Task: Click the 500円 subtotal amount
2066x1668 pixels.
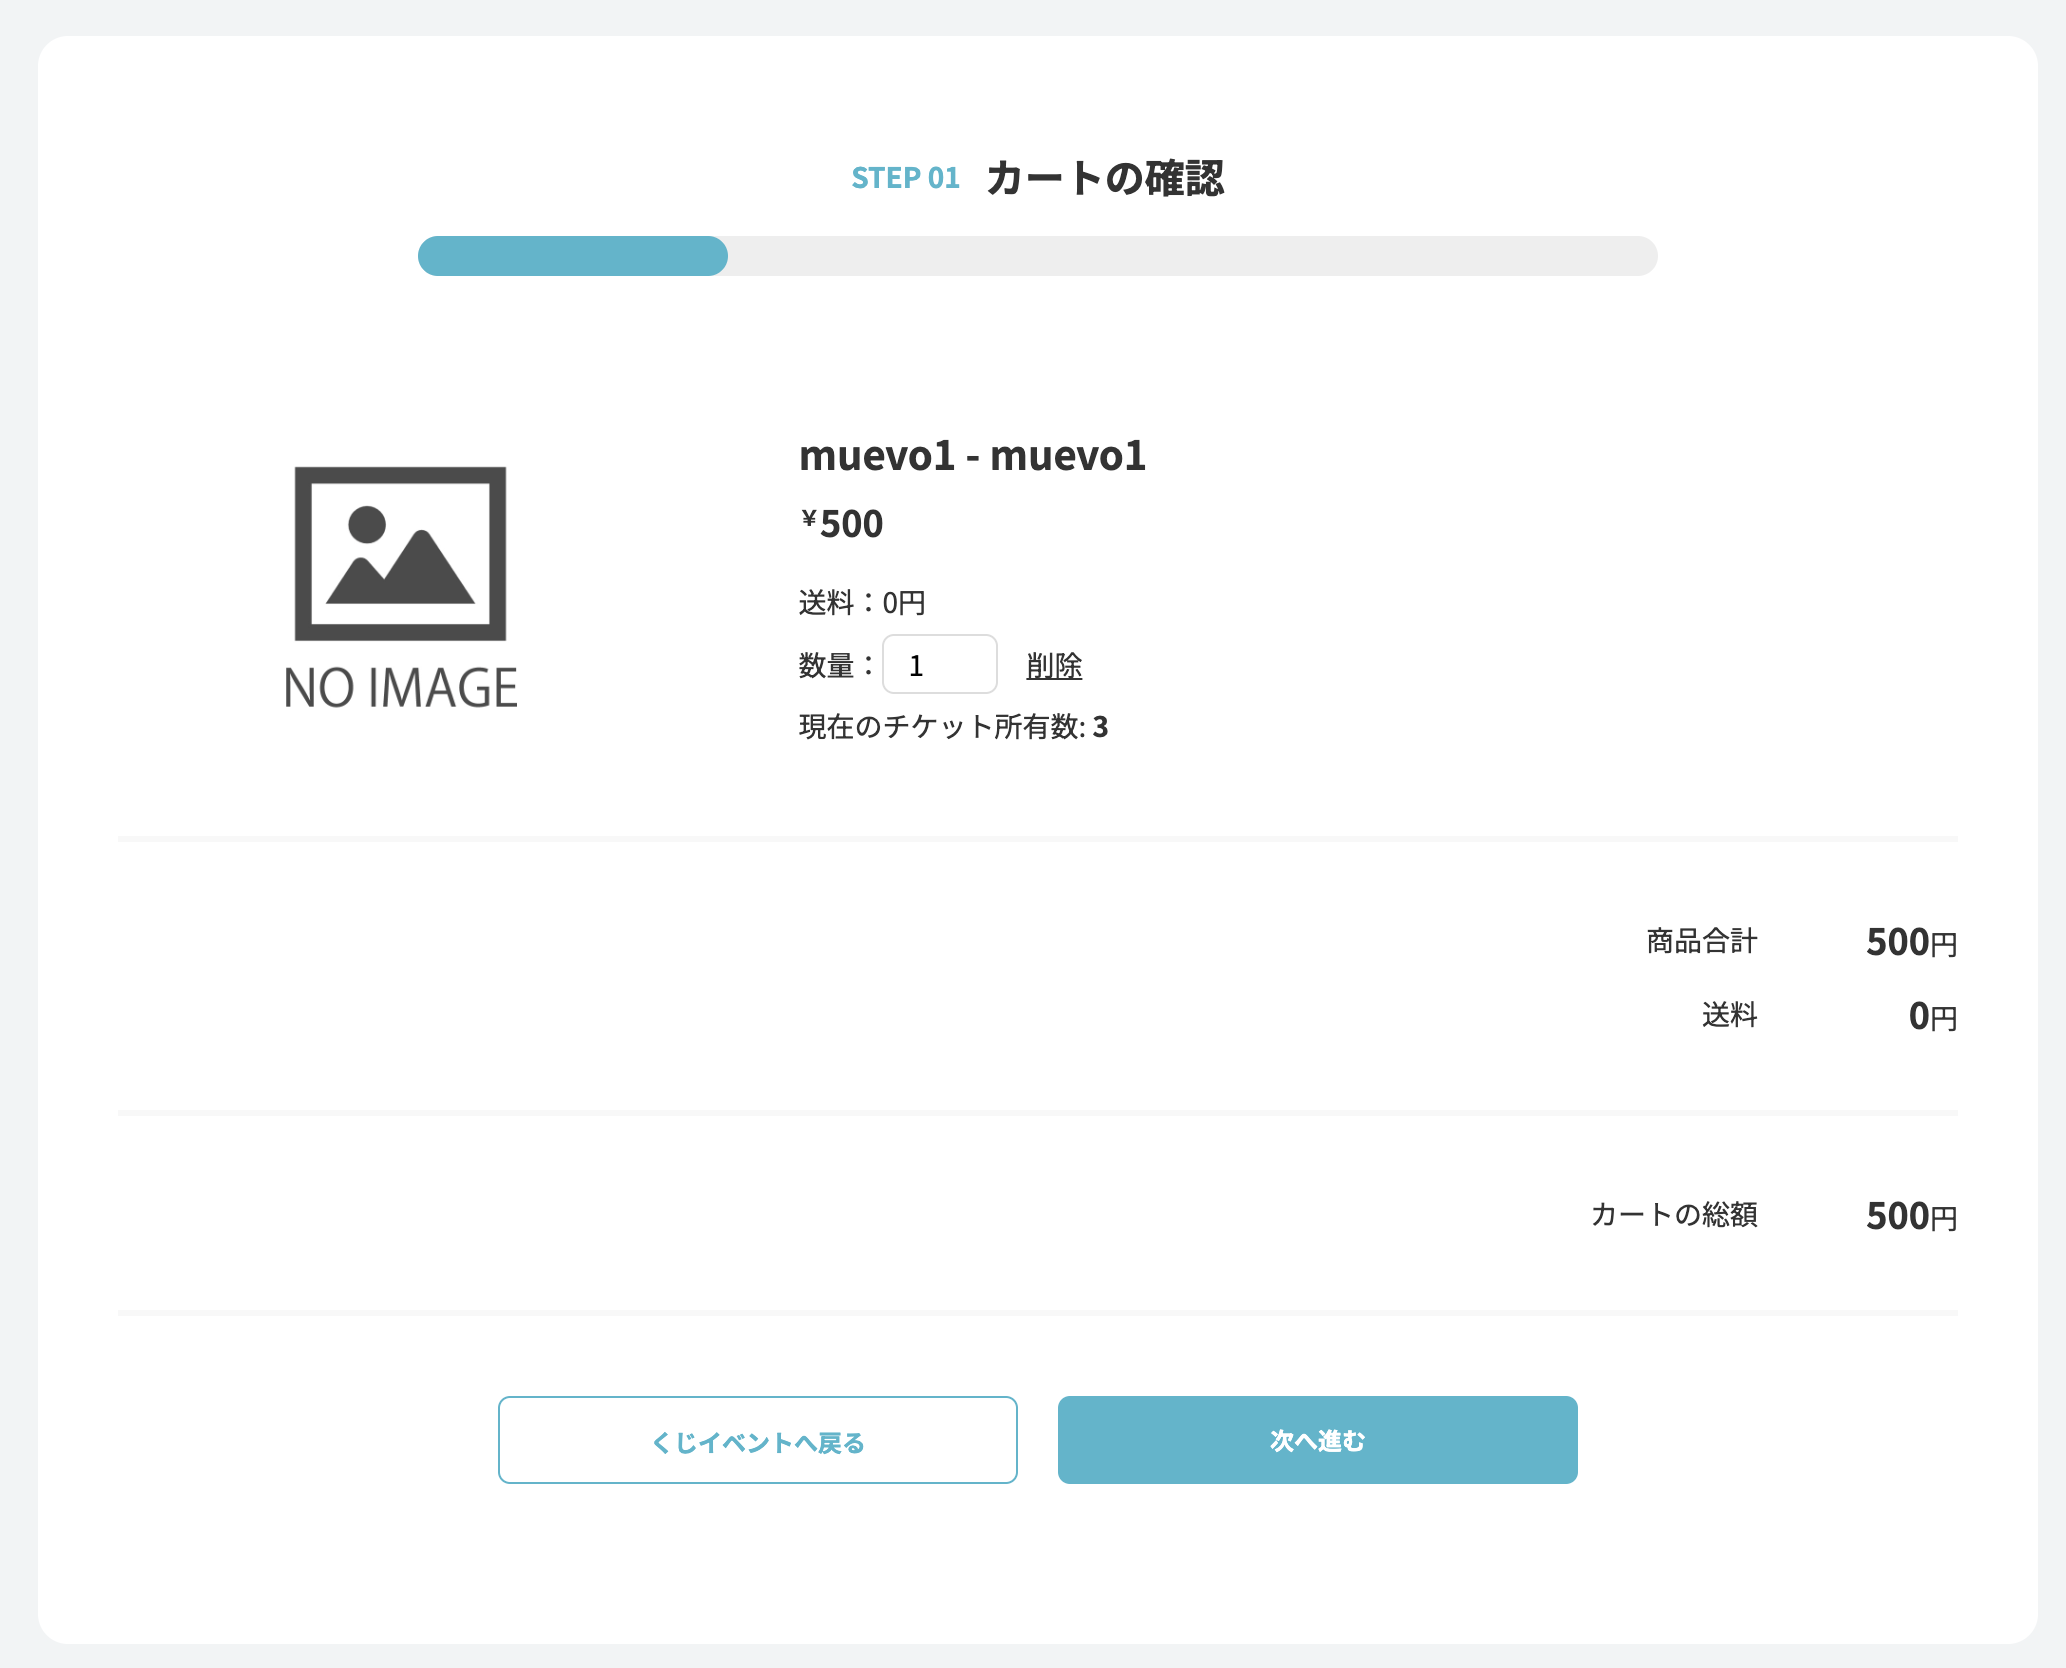Action: (1911, 941)
